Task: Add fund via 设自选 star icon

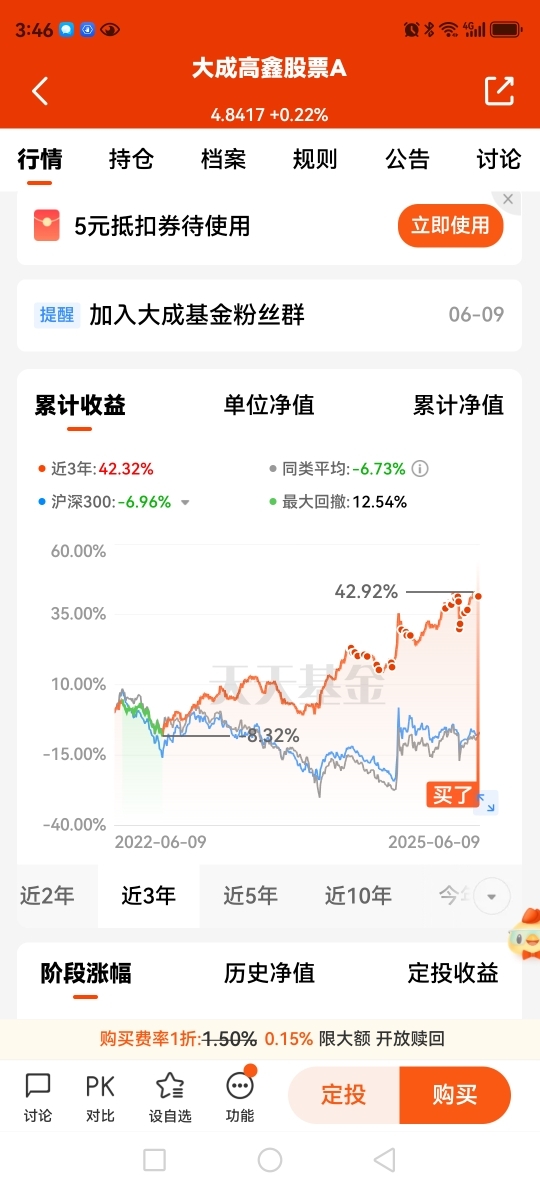Action: click(x=170, y=1098)
